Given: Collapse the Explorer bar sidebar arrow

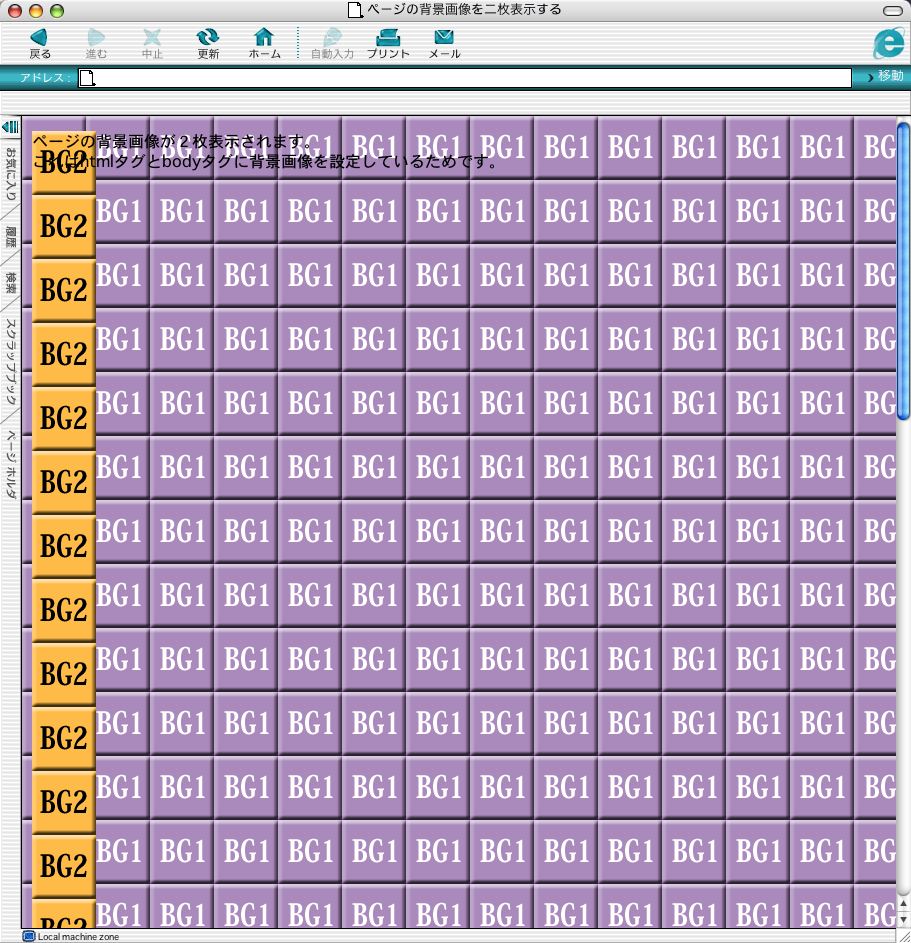Looking at the screenshot, I should point(10,127).
